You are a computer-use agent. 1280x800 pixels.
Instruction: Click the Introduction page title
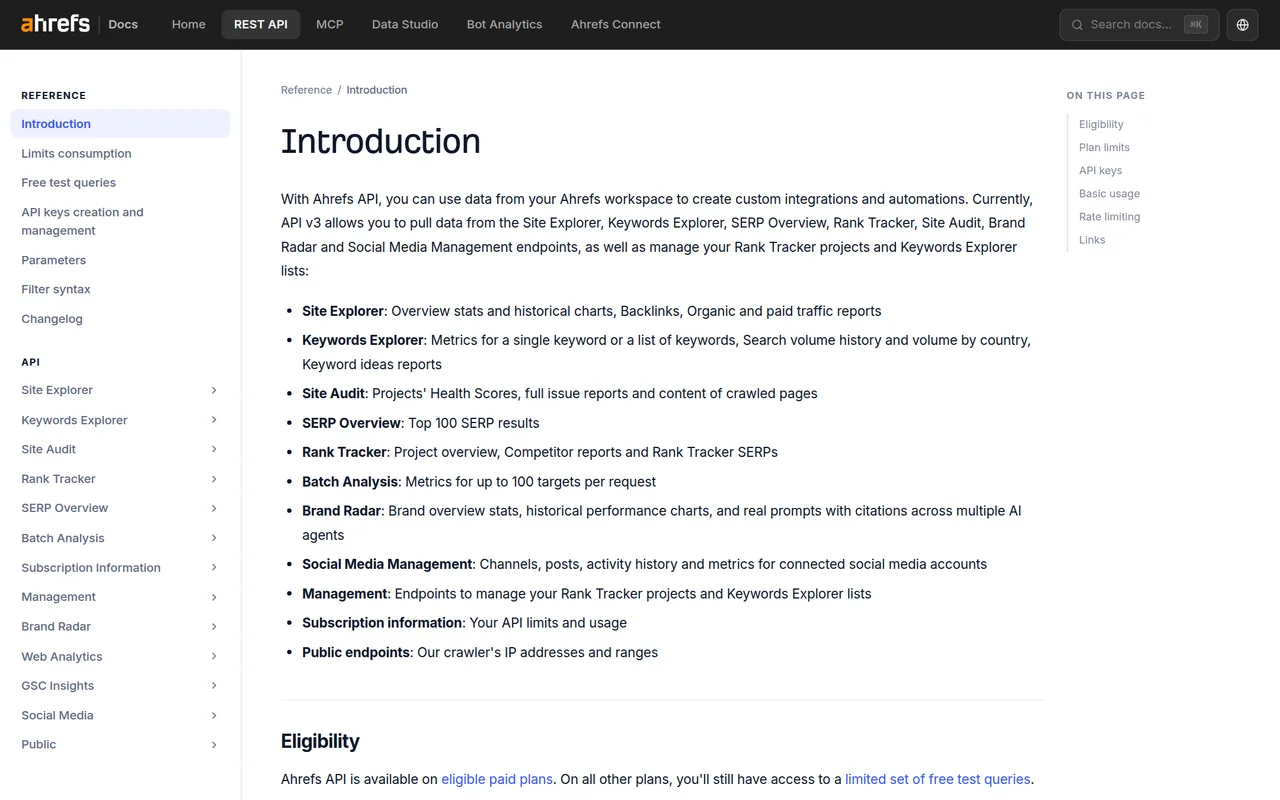pos(380,141)
